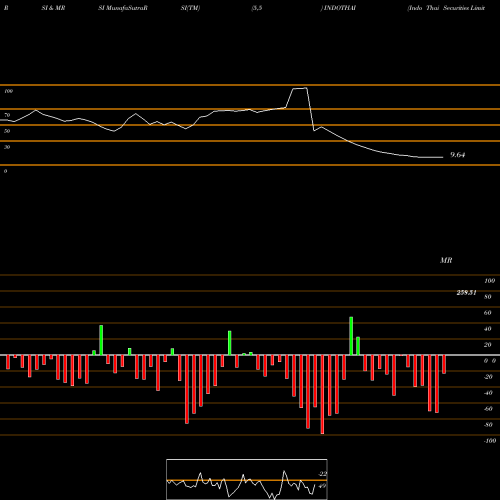
Task: Click the RSI axis label 100
Action: (x=8, y=91)
